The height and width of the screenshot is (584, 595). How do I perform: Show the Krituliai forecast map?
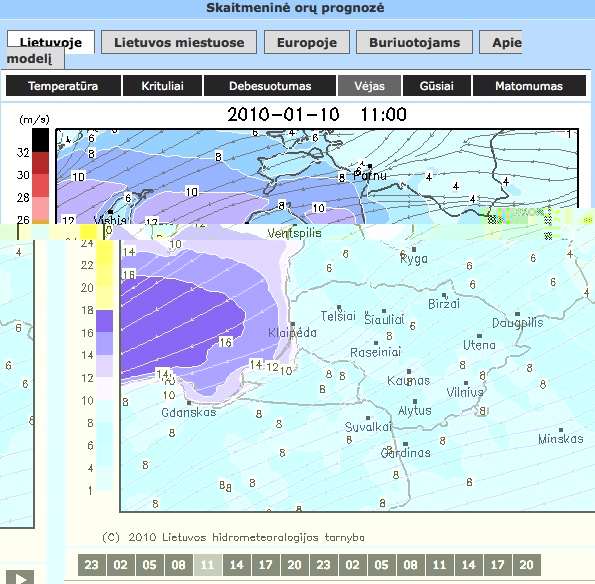click(162, 86)
